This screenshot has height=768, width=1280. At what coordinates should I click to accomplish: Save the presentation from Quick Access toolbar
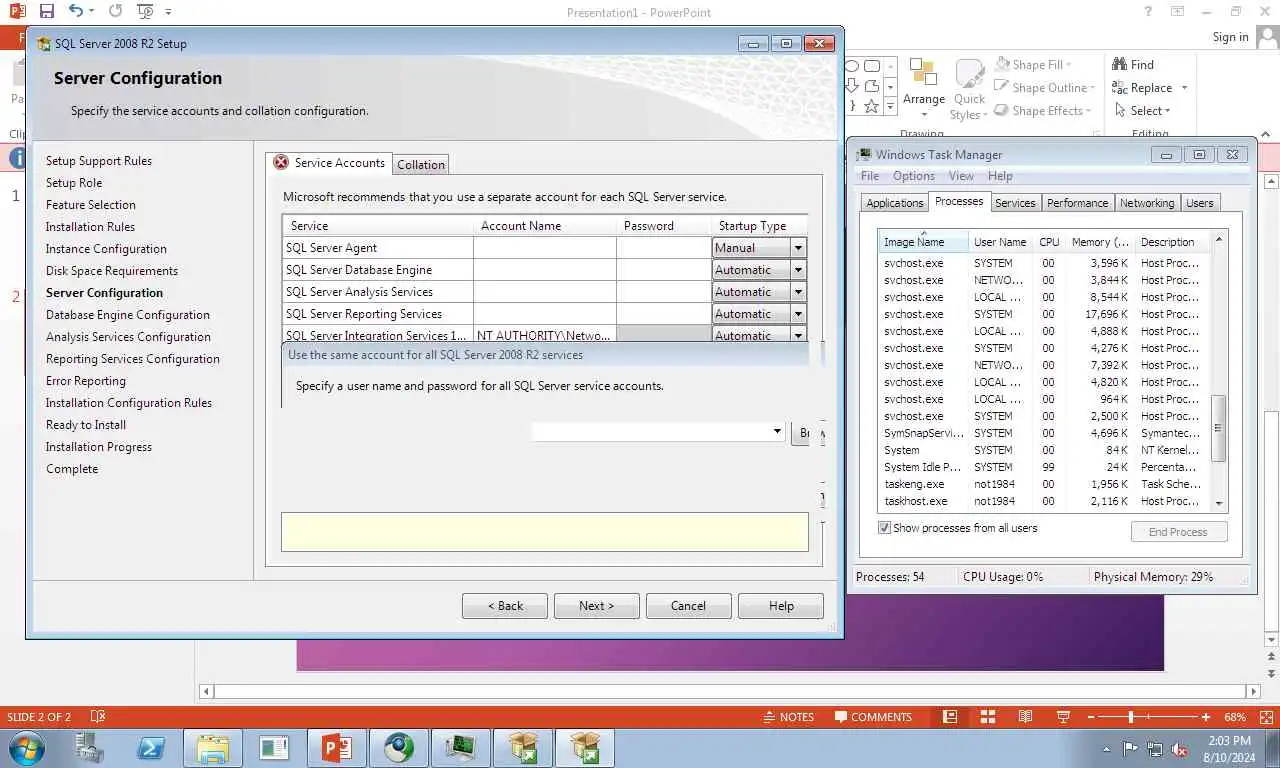tap(47, 11)
